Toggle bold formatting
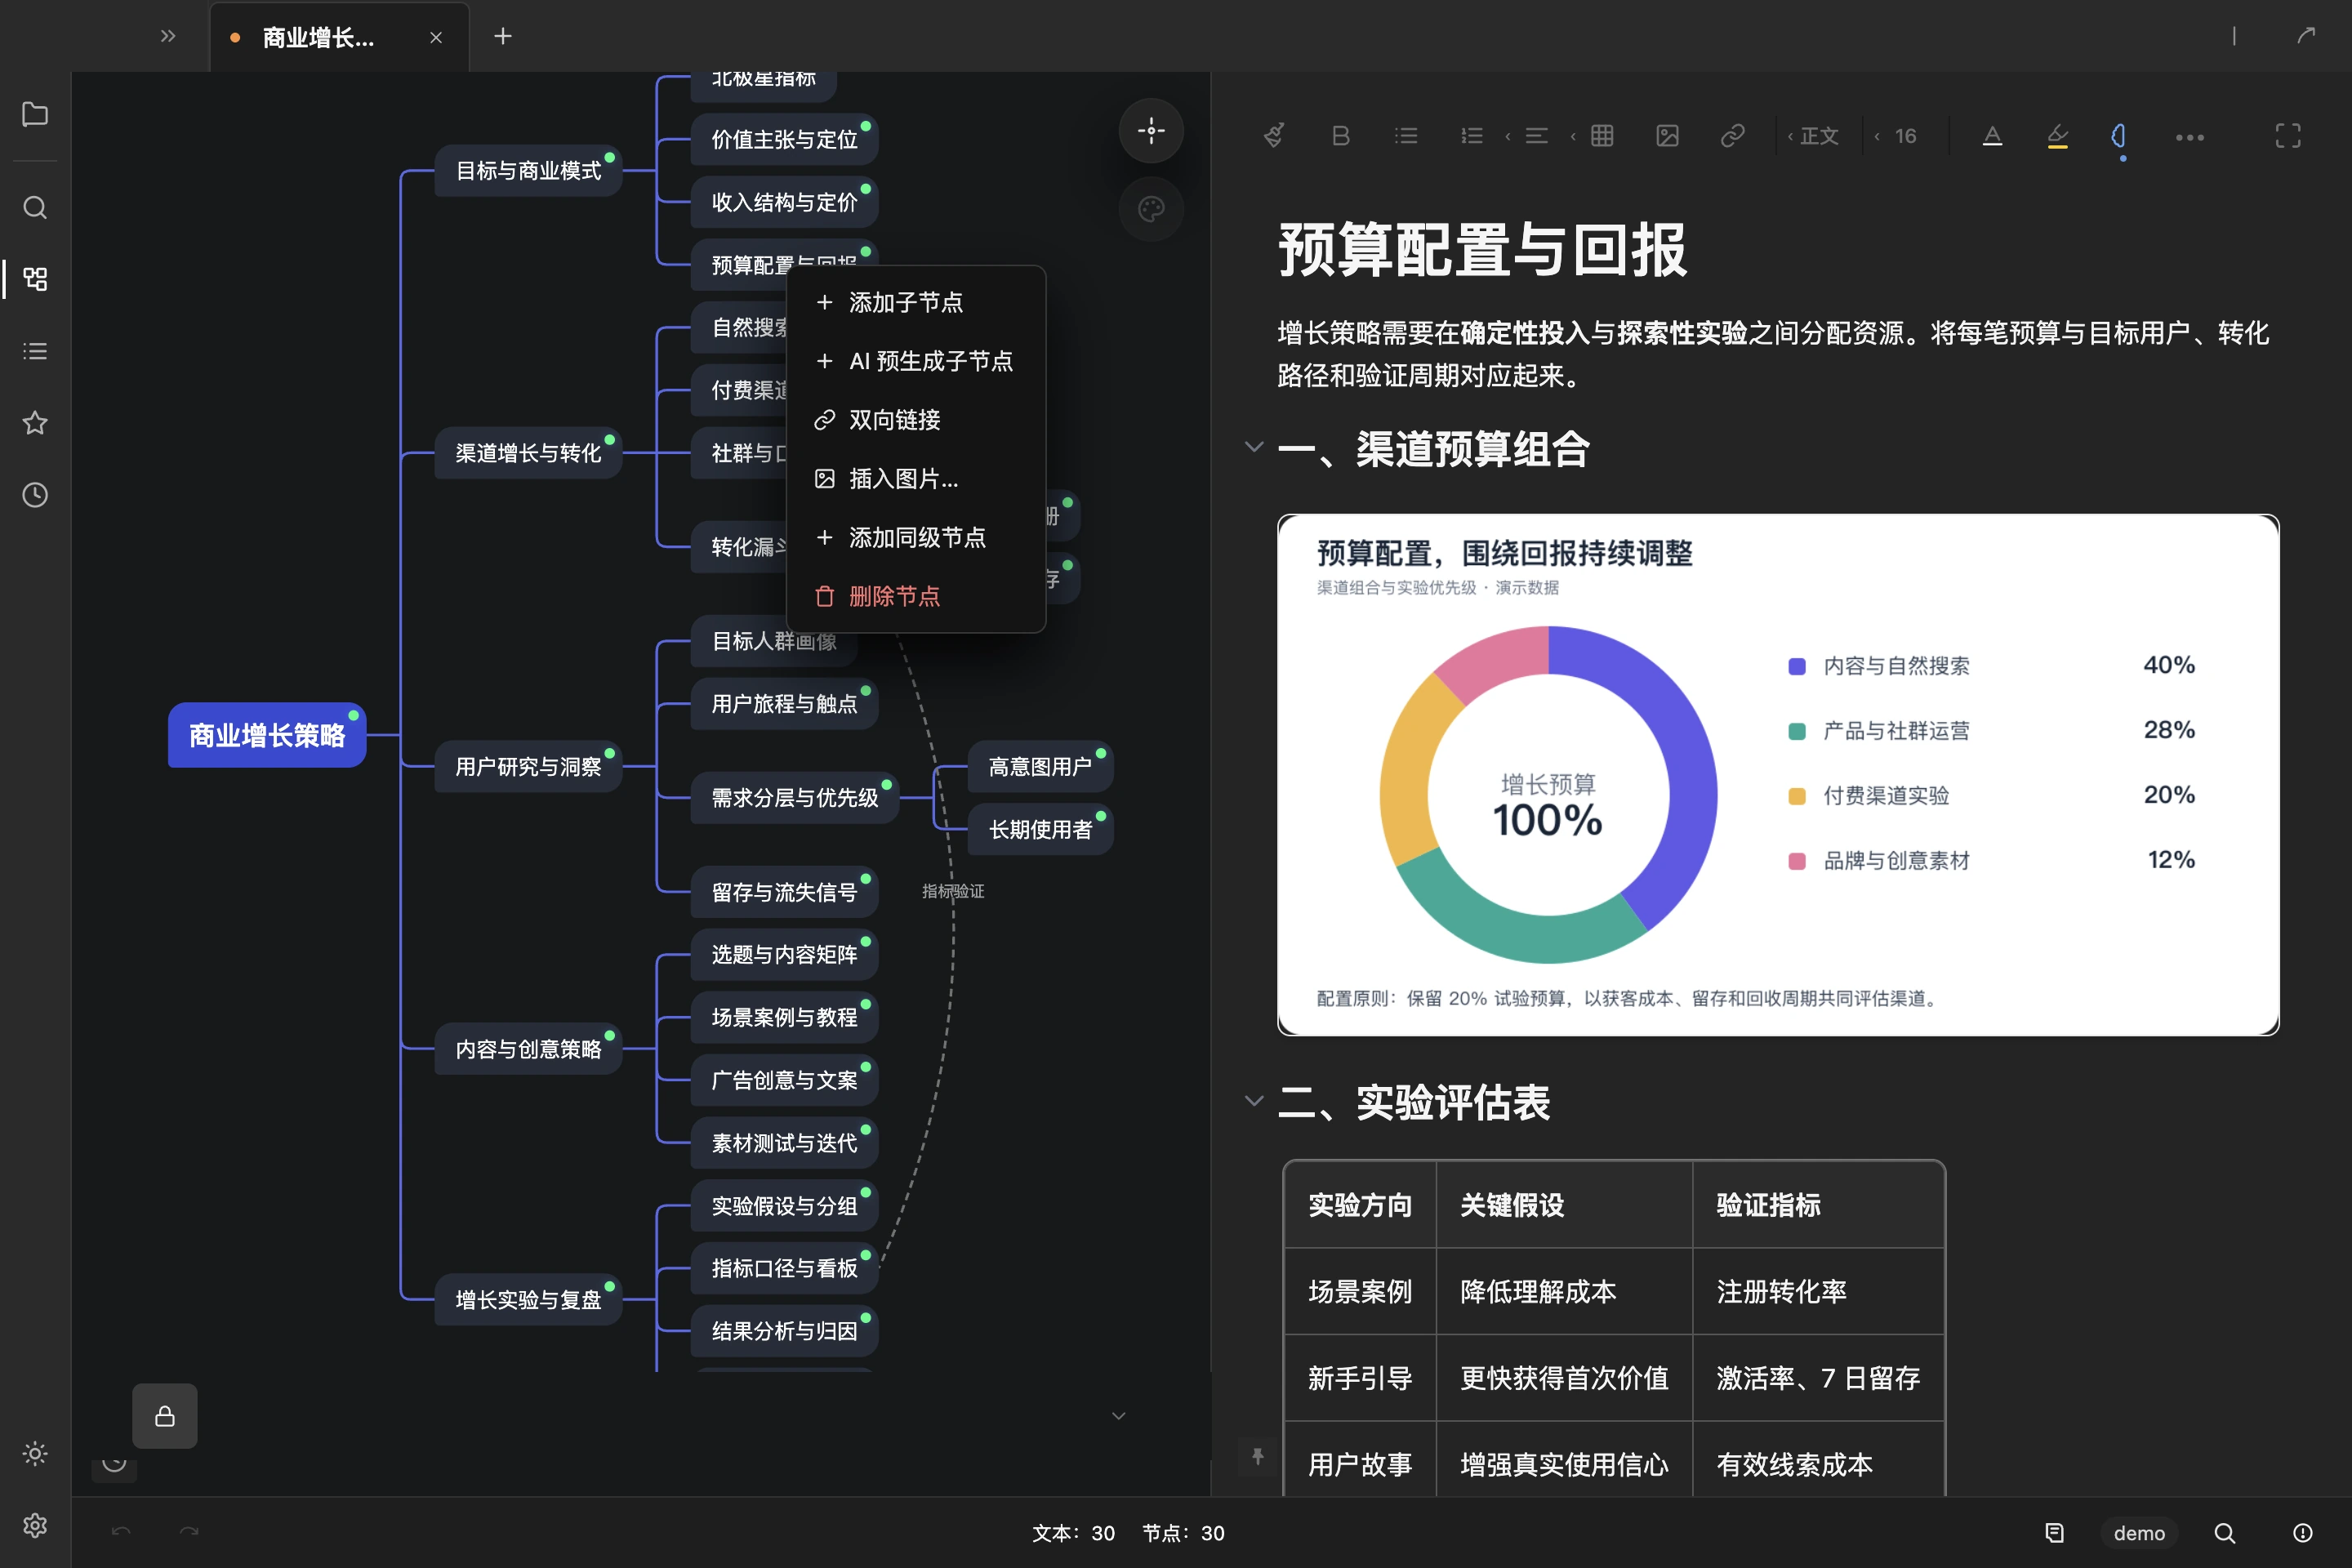The image size is (2352, 1568). (1341, 136)
